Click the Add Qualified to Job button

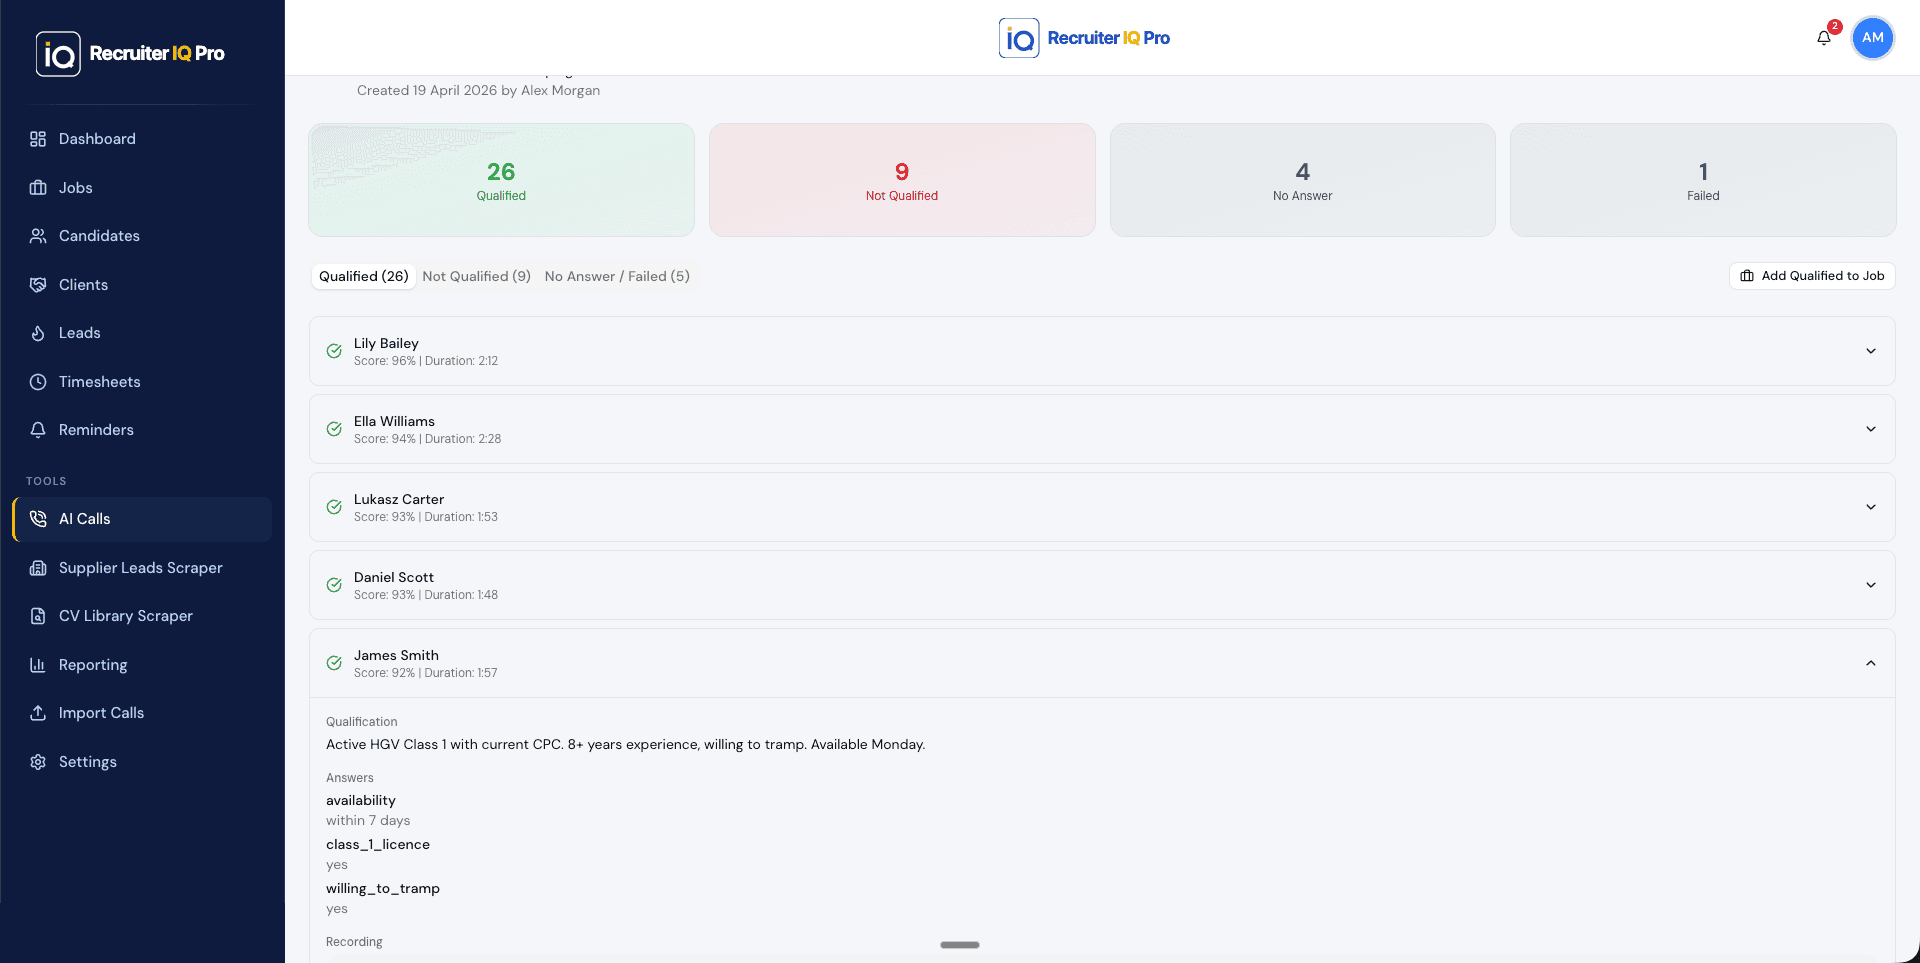(1812, 276)
